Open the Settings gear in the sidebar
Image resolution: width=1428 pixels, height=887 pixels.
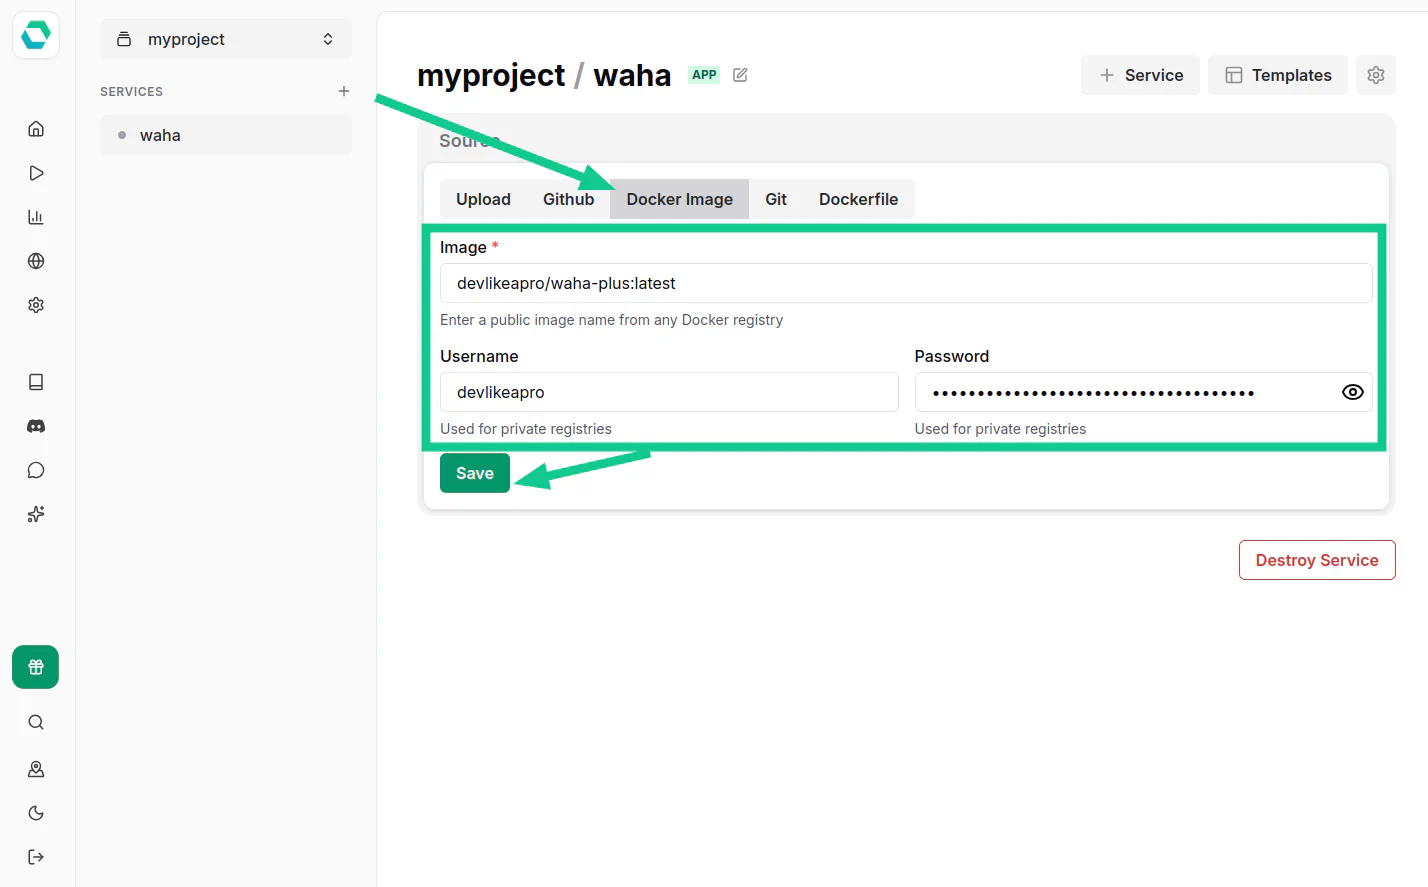click(x=35, y=304)
